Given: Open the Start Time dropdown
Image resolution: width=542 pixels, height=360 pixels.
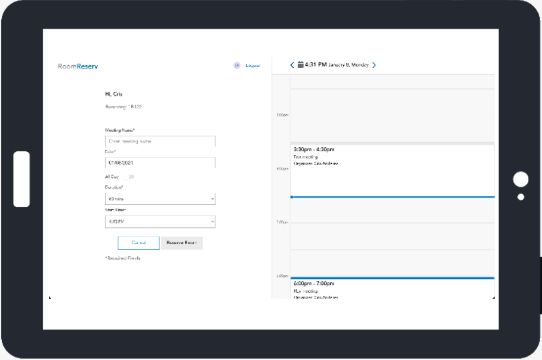Looking at the screenshot, I should pyautogui.click(x=160, y=221).
